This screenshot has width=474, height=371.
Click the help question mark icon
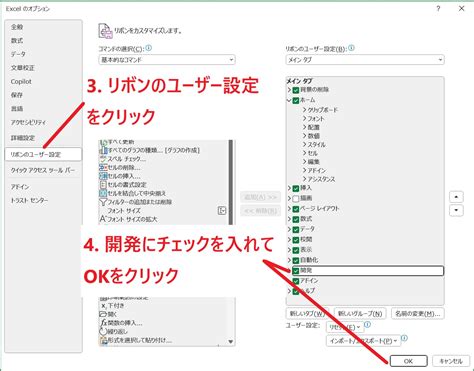click(x=438, y=9)
